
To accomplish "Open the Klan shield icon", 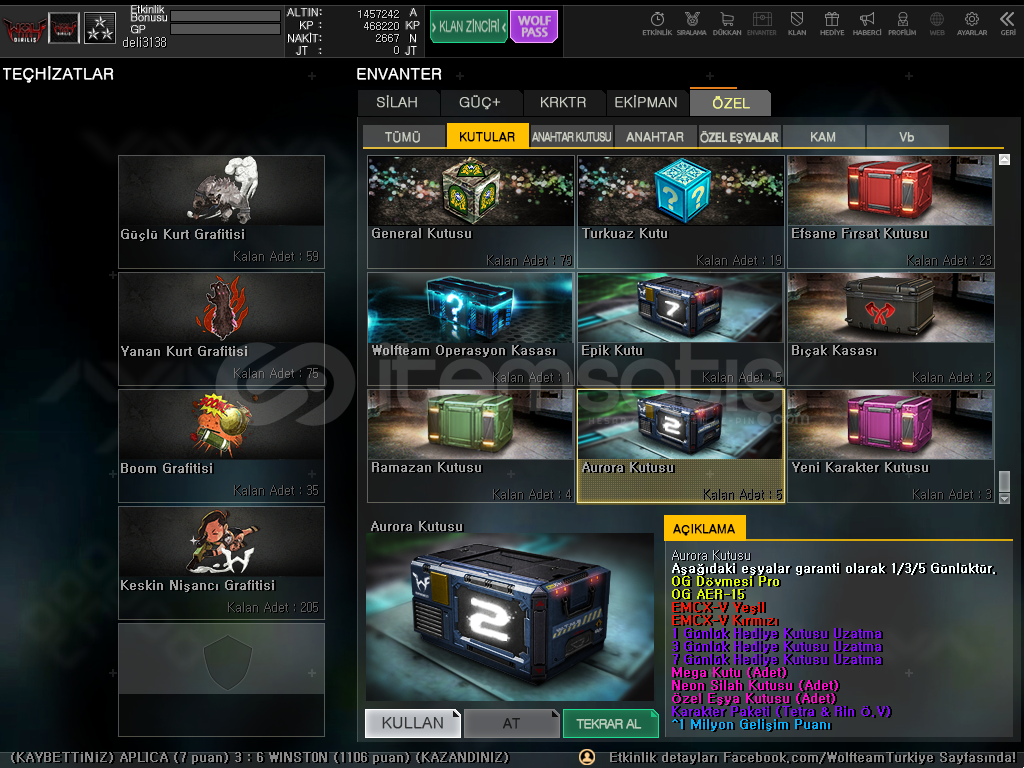I will [x=797, y=24].
